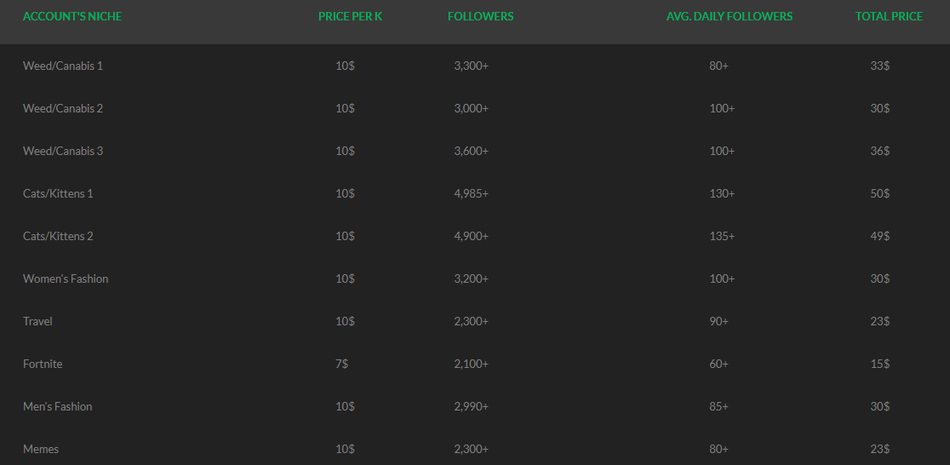Viewport: 950px width, 465px height.
Task: Click the Followers column header
Action: pos(480,17)
